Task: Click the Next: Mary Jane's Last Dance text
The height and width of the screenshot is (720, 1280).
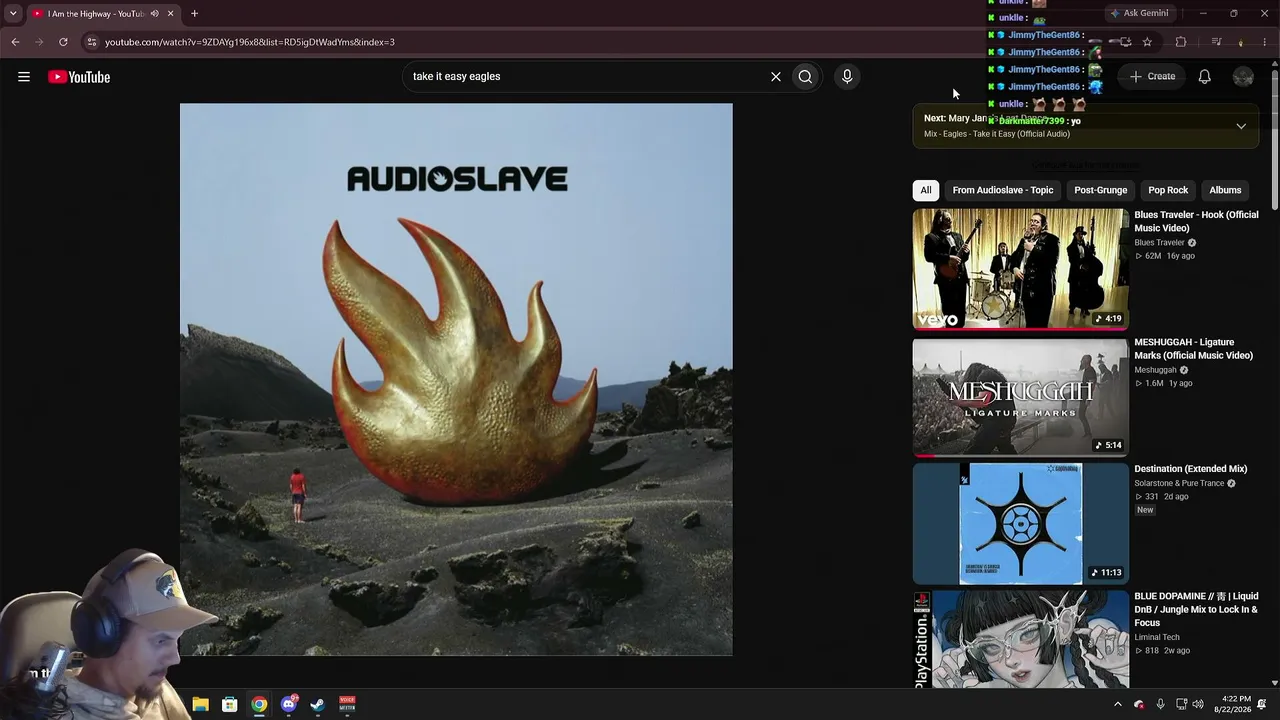Action: (985, 118)
